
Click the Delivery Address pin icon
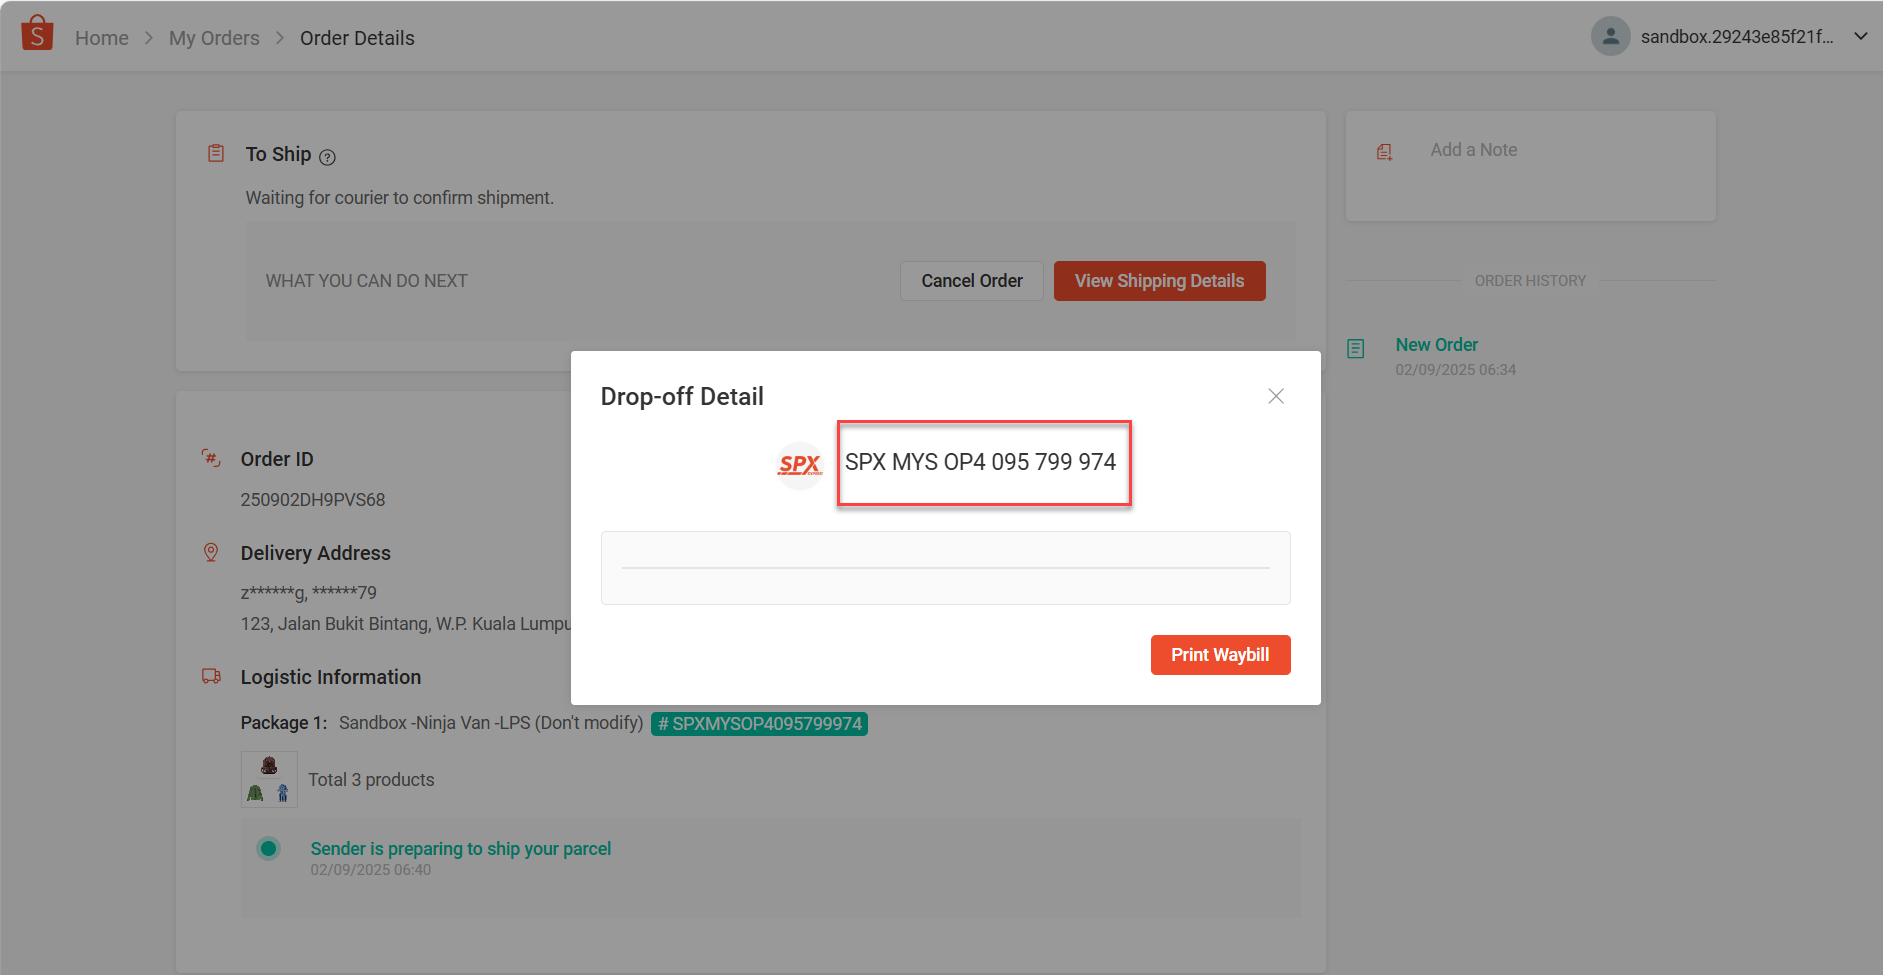click(211, 553)
